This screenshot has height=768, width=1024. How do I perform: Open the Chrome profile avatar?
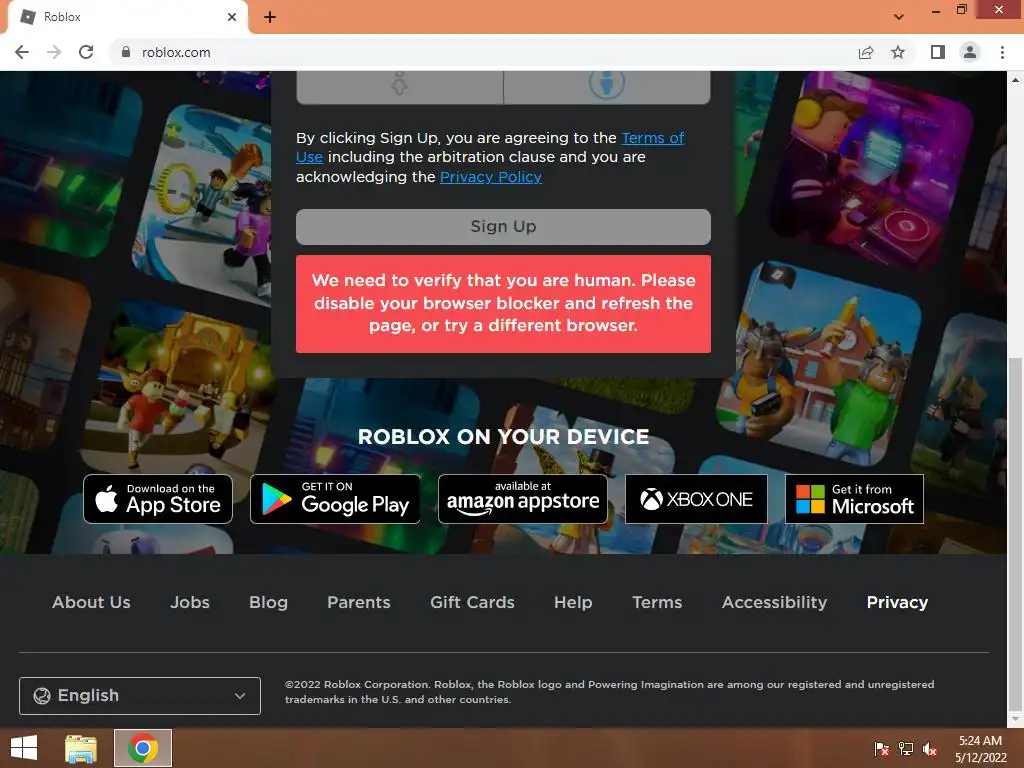pos(970,52)
